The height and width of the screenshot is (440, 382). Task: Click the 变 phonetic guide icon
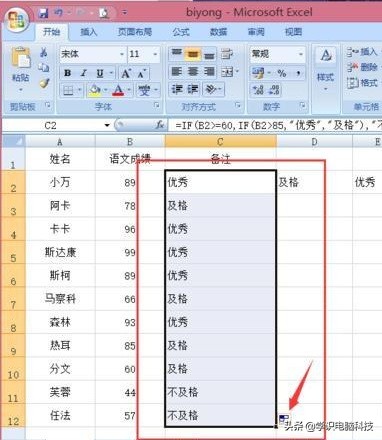[144, 90]
